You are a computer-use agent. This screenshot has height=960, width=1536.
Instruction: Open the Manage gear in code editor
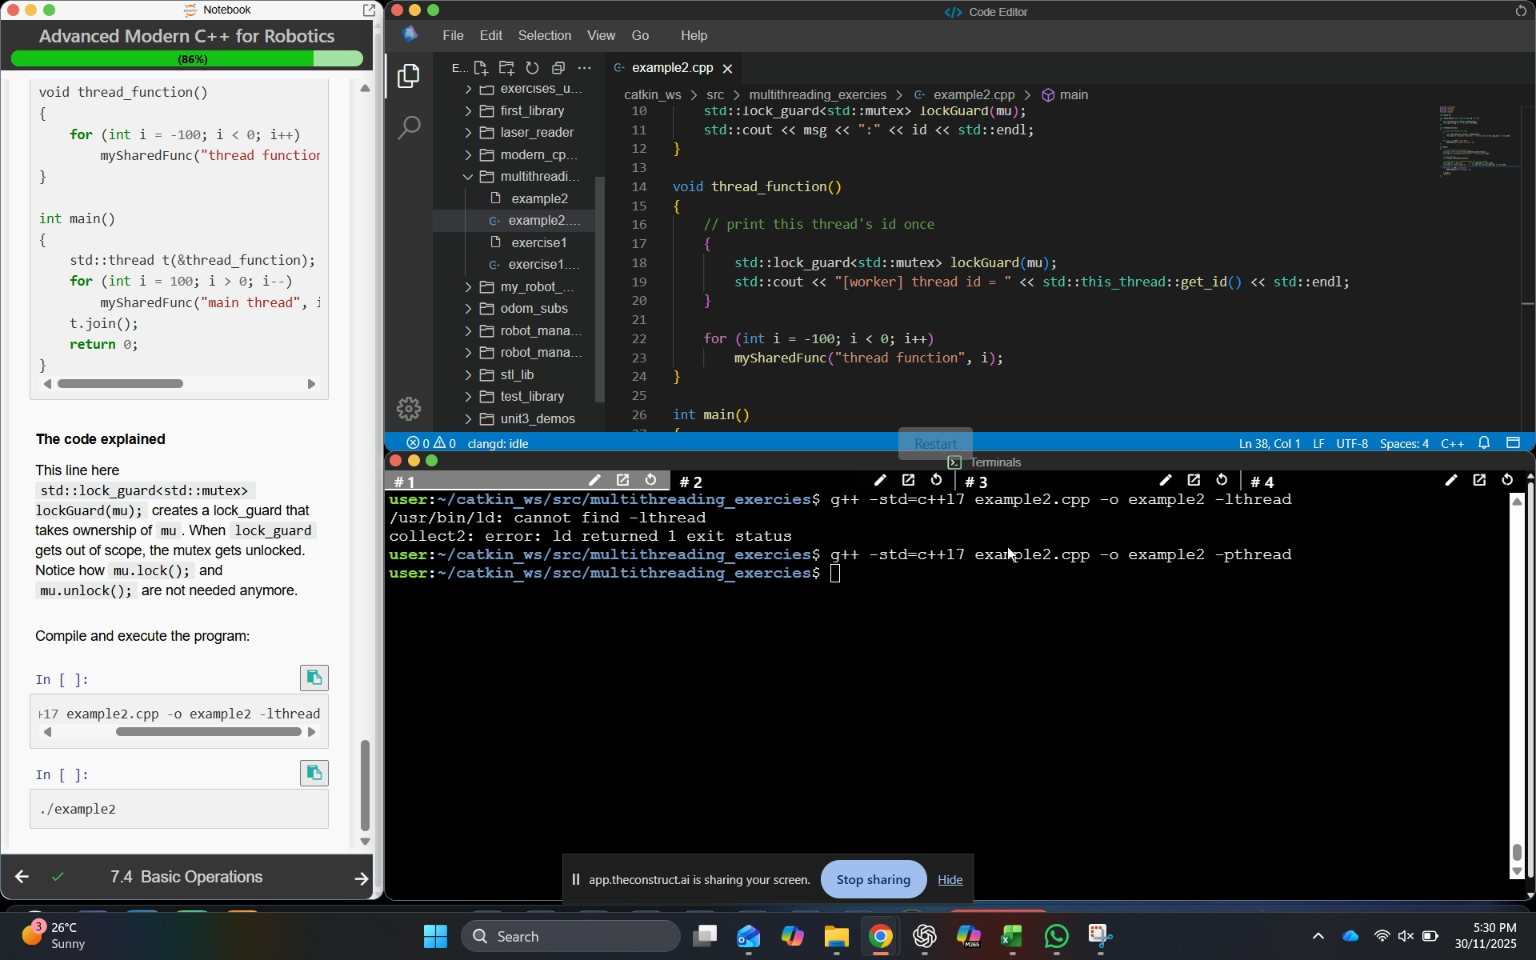click(409, 408)
